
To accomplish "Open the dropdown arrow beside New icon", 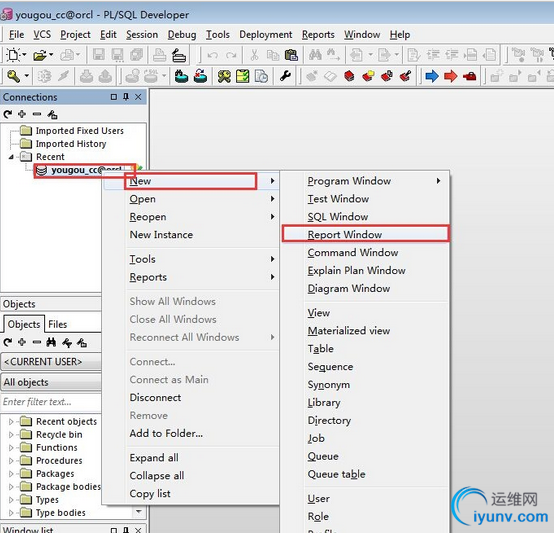I will 24,55.
